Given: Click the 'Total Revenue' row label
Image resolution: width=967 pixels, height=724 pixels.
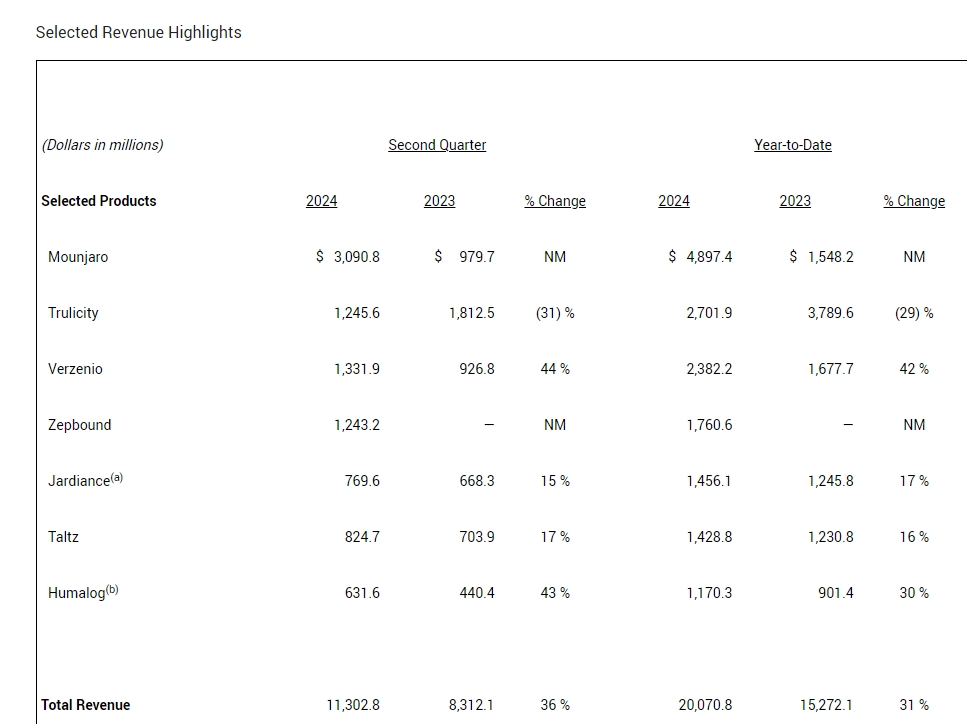Looking at the screenshot, I should (x=86, y=705).
